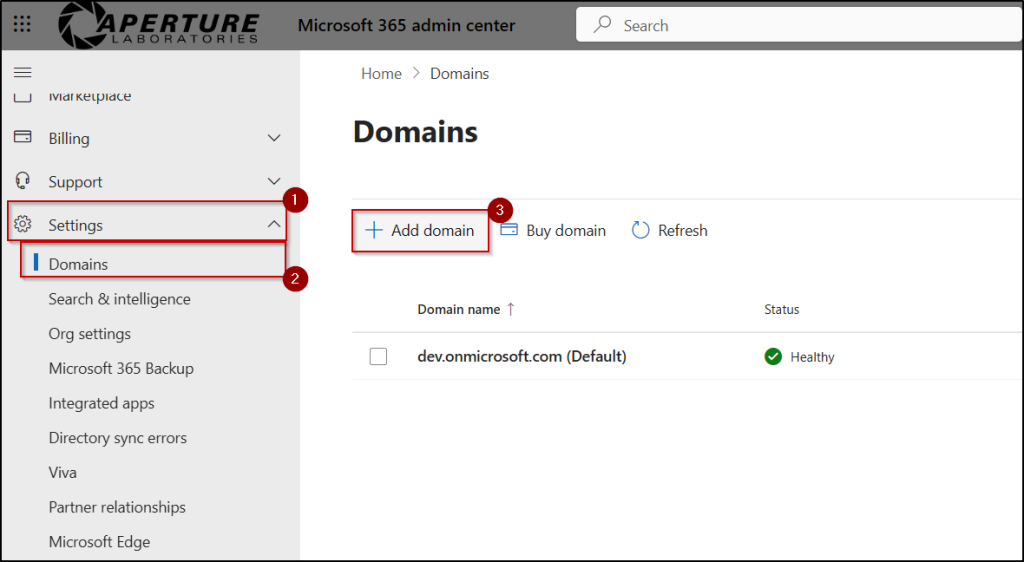
Task: Go to Home breadcrumb link
Action: [381, 73]
